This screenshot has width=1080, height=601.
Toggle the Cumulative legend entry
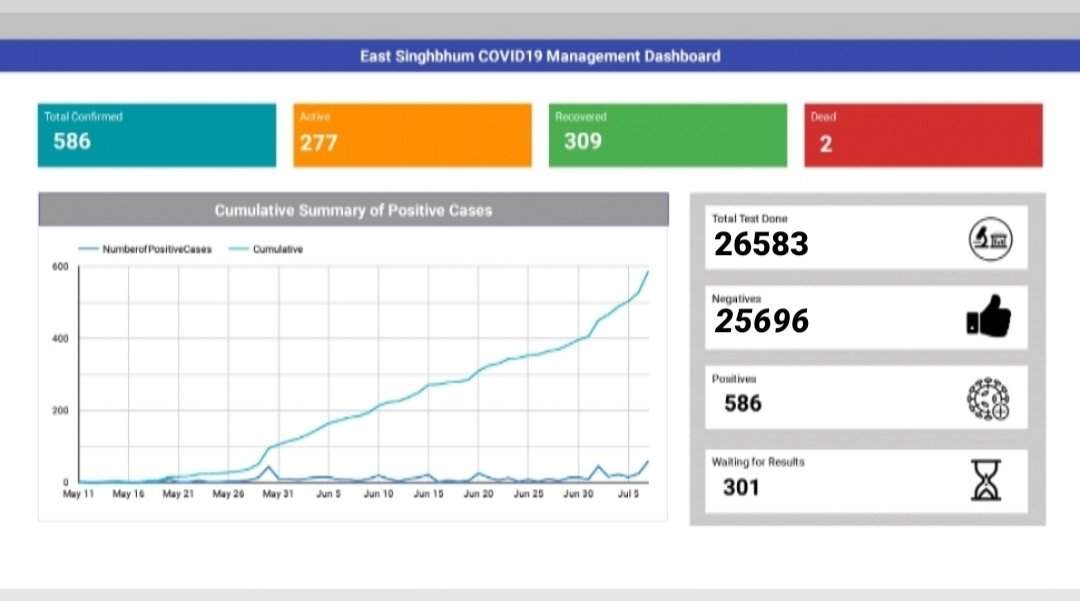coord(266,249)
